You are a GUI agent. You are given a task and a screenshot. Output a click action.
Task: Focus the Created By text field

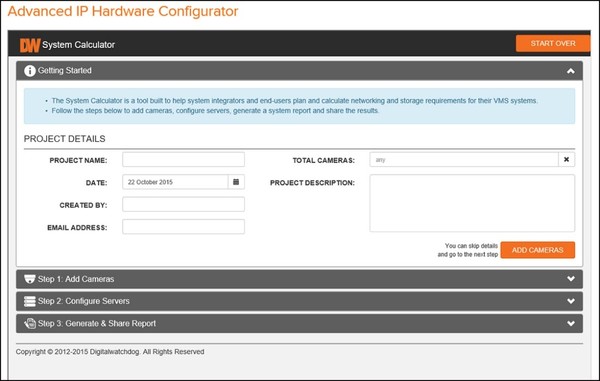[183, 204]
